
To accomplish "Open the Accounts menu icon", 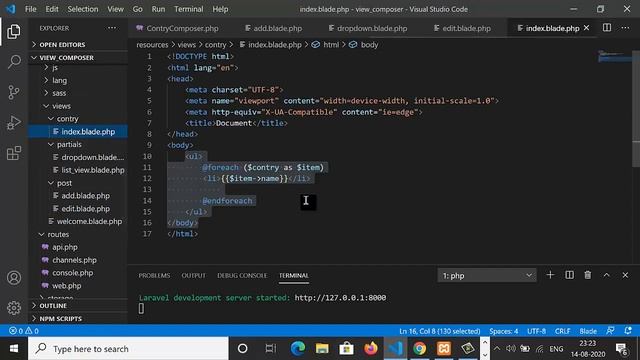I will tap(14, 278).
